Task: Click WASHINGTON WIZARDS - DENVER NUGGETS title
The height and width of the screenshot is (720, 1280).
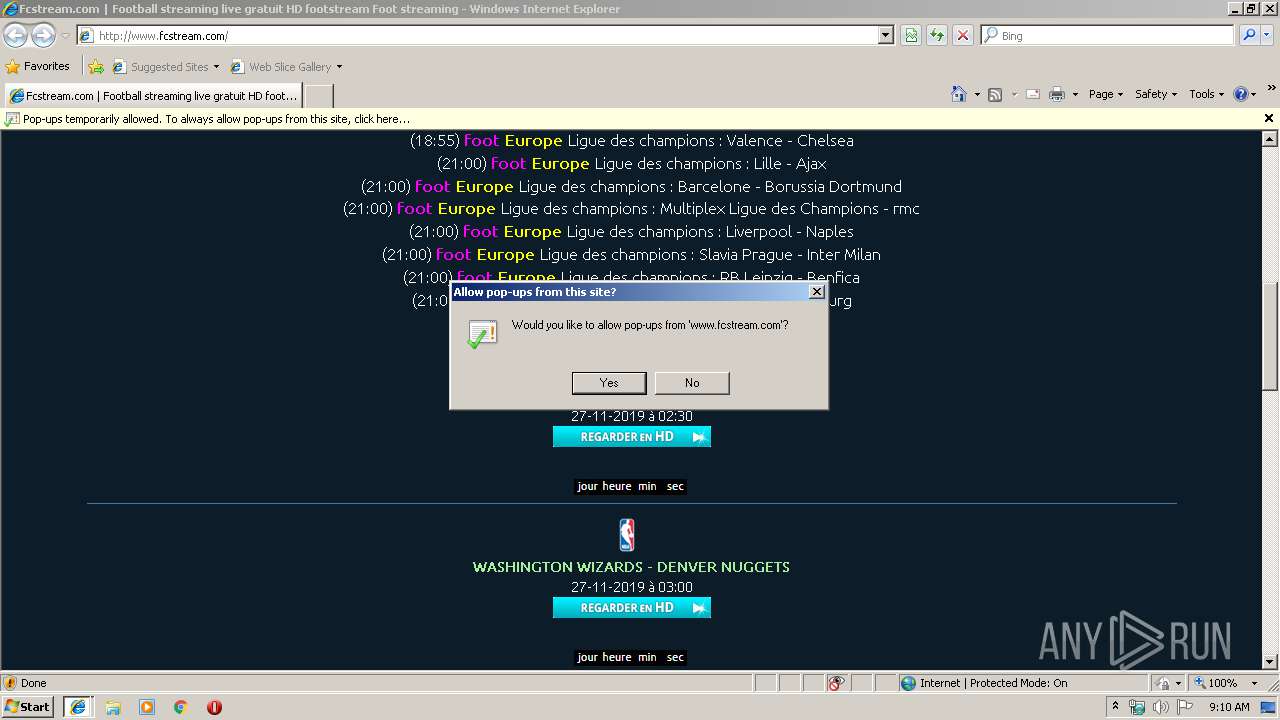Action: pyautogui.click(x=631, y=567)
